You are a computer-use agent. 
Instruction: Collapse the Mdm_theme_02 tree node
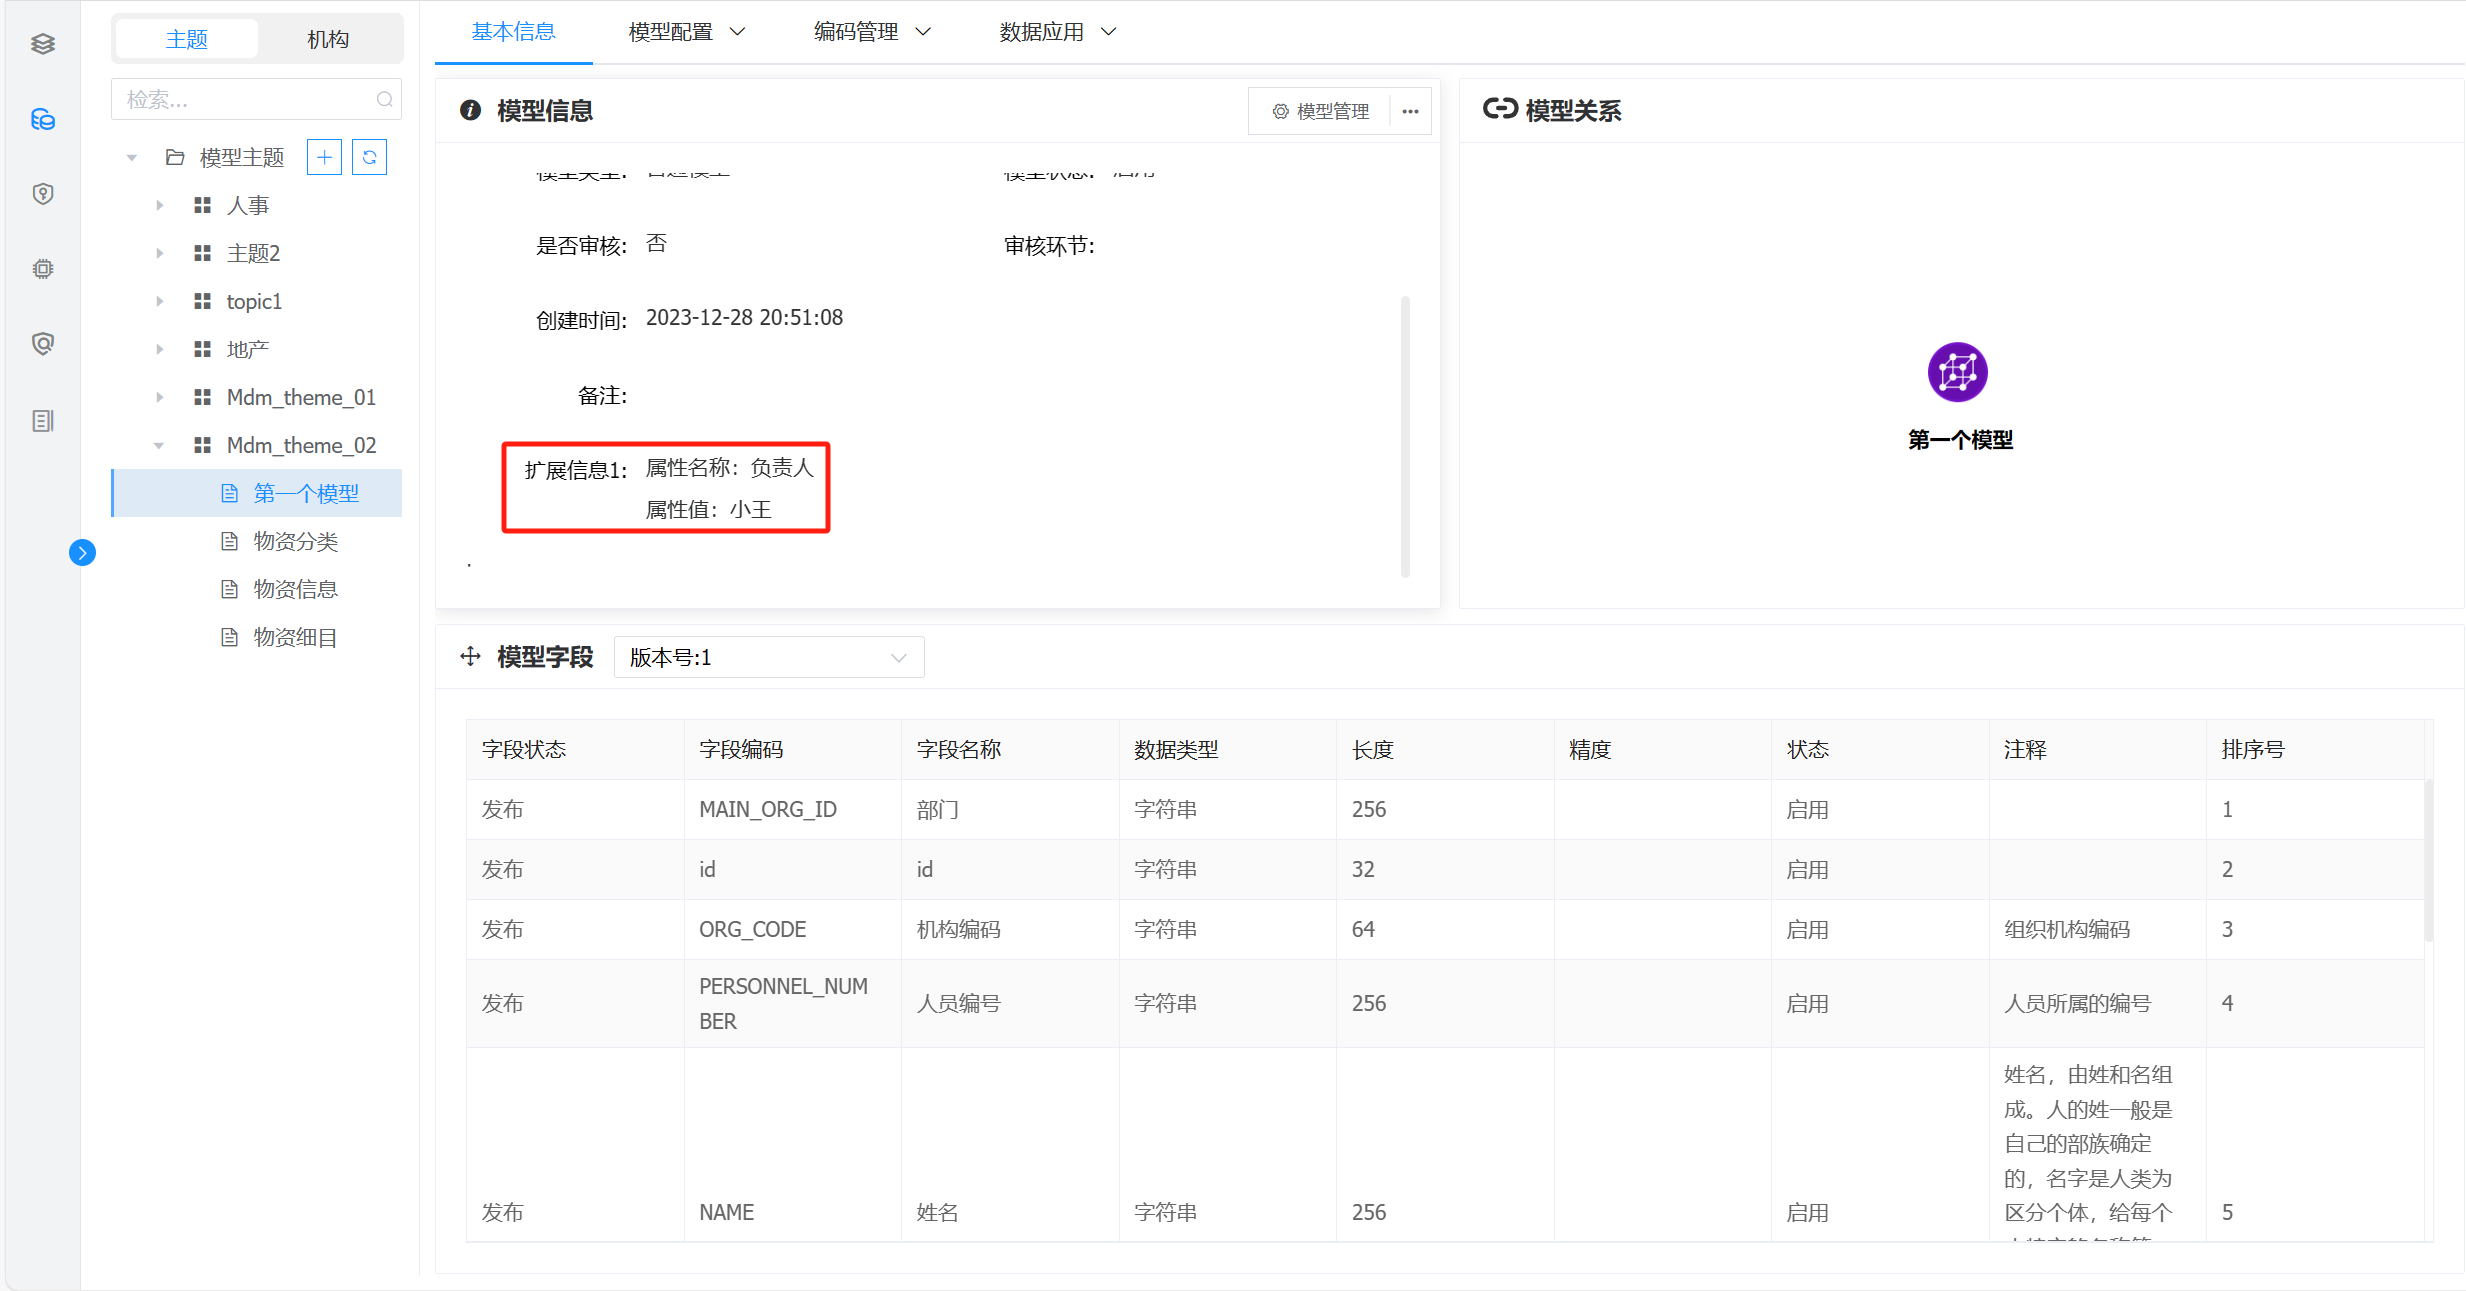pyautogui.click(x=159, y=445)
